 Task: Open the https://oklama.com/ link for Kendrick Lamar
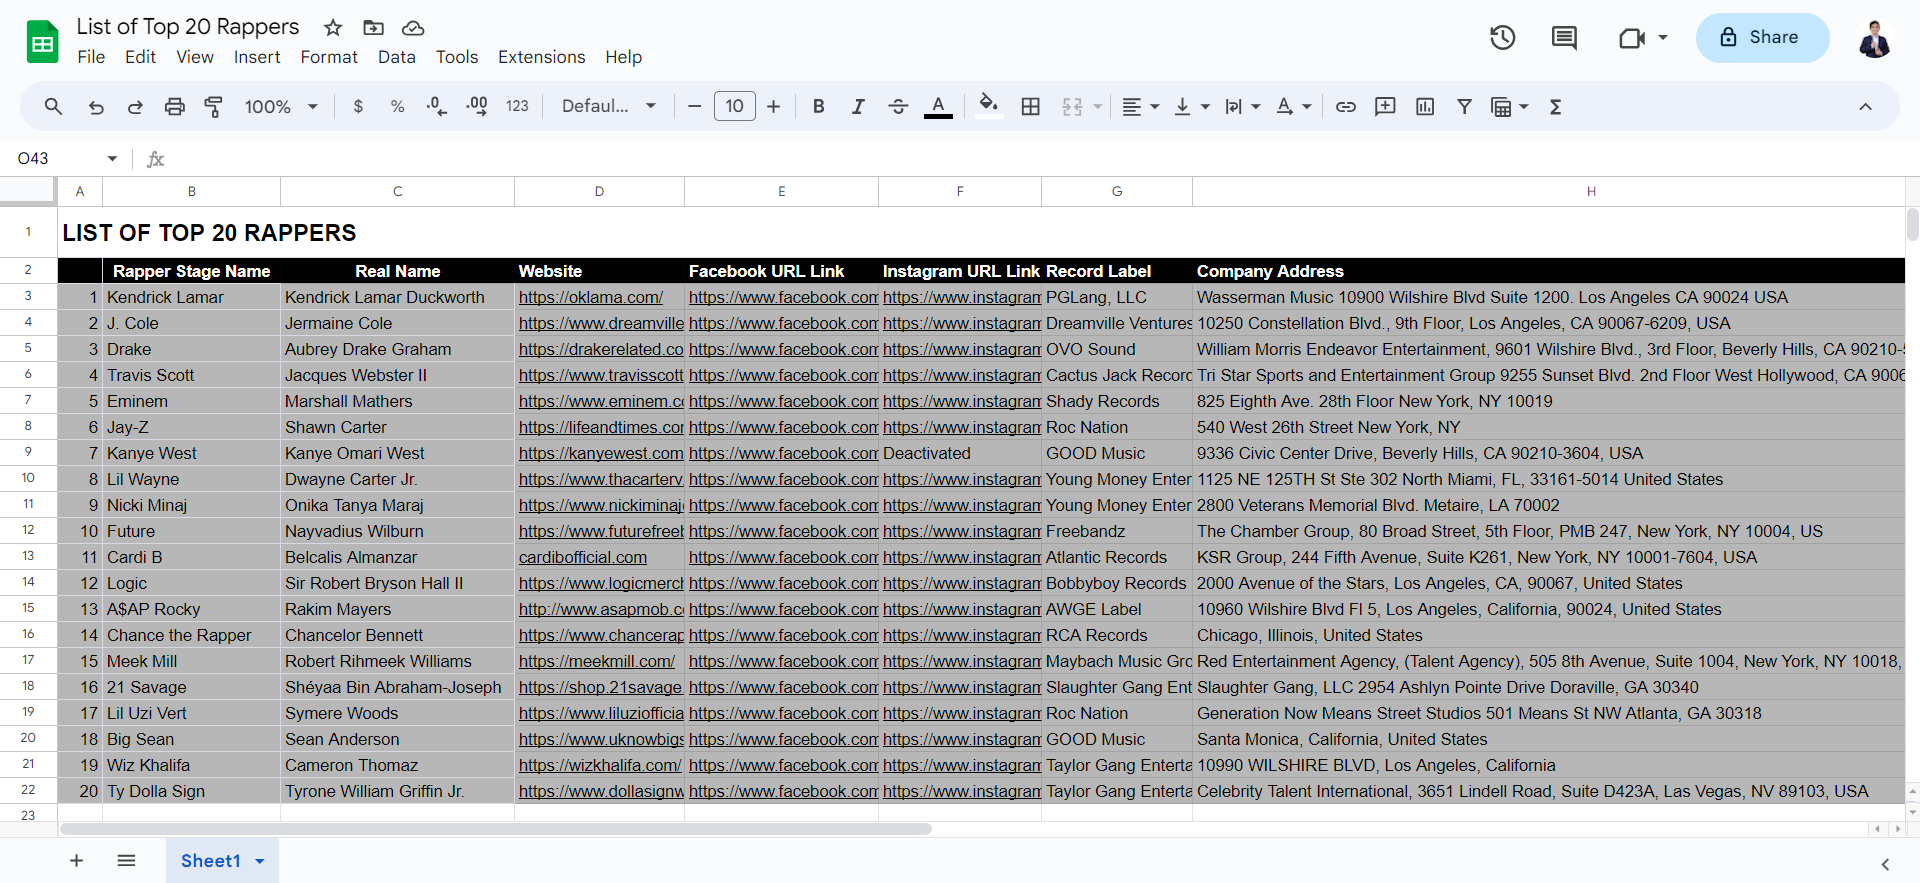click(x=591, y=297)
